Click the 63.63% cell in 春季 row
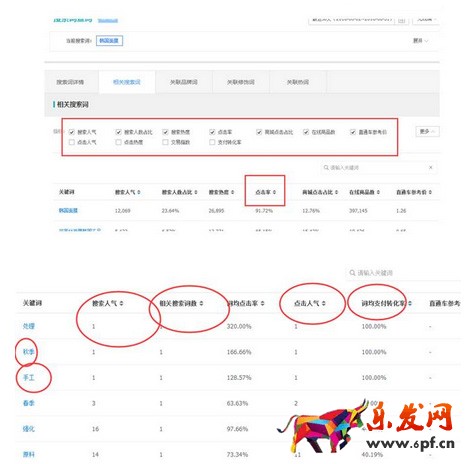This screenshot has width=465, height=464. 237,403
